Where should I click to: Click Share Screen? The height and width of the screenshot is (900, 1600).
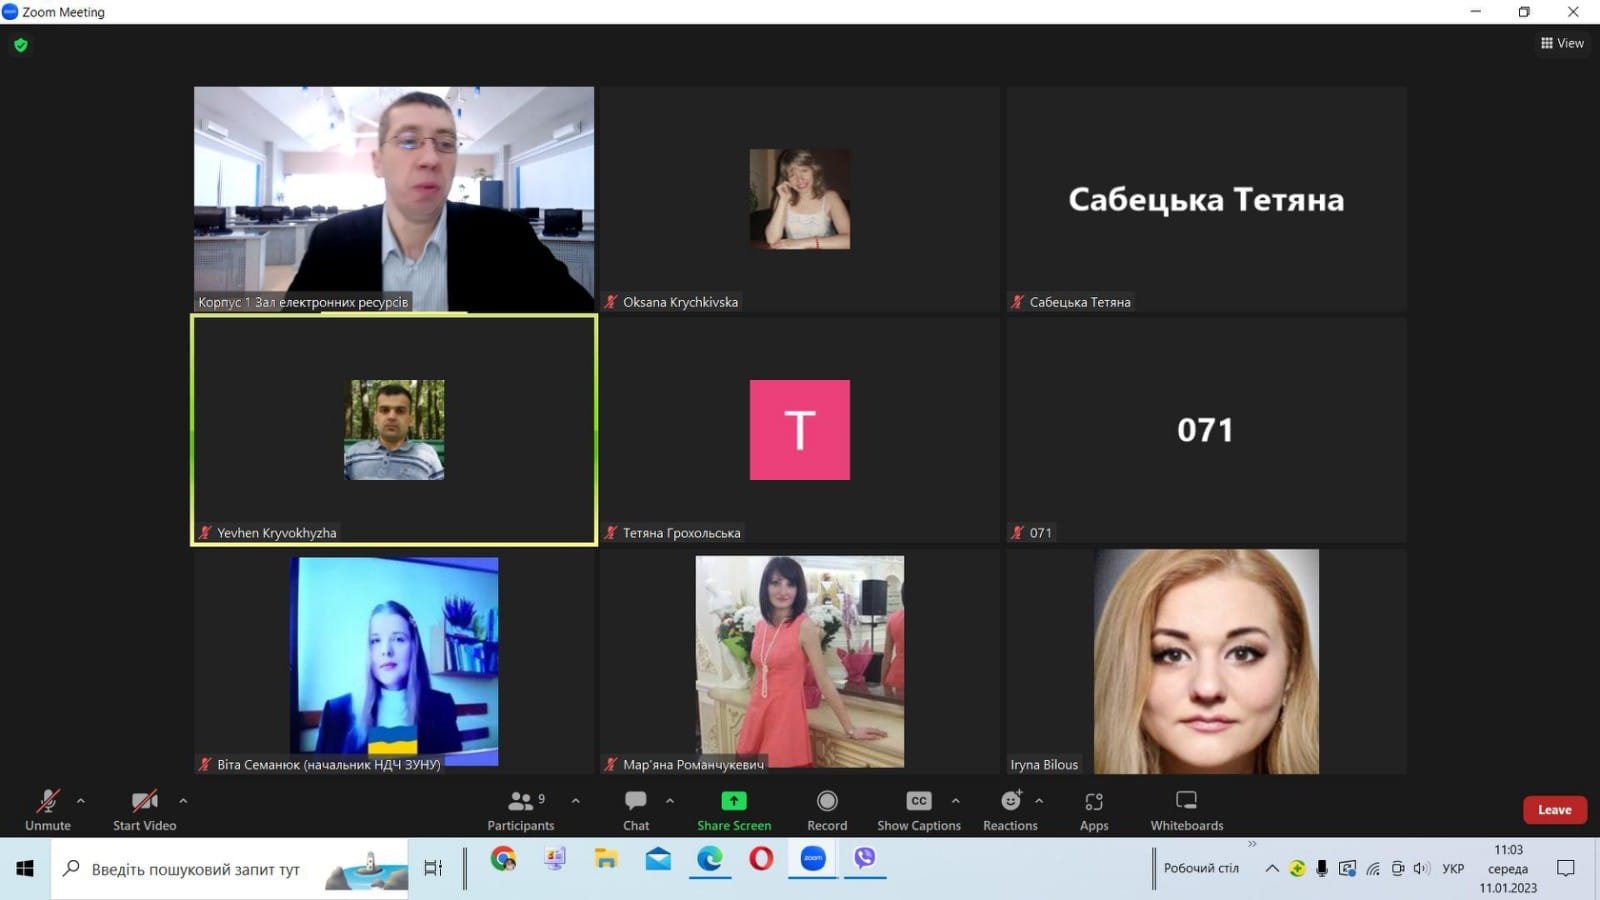point(734,810)
